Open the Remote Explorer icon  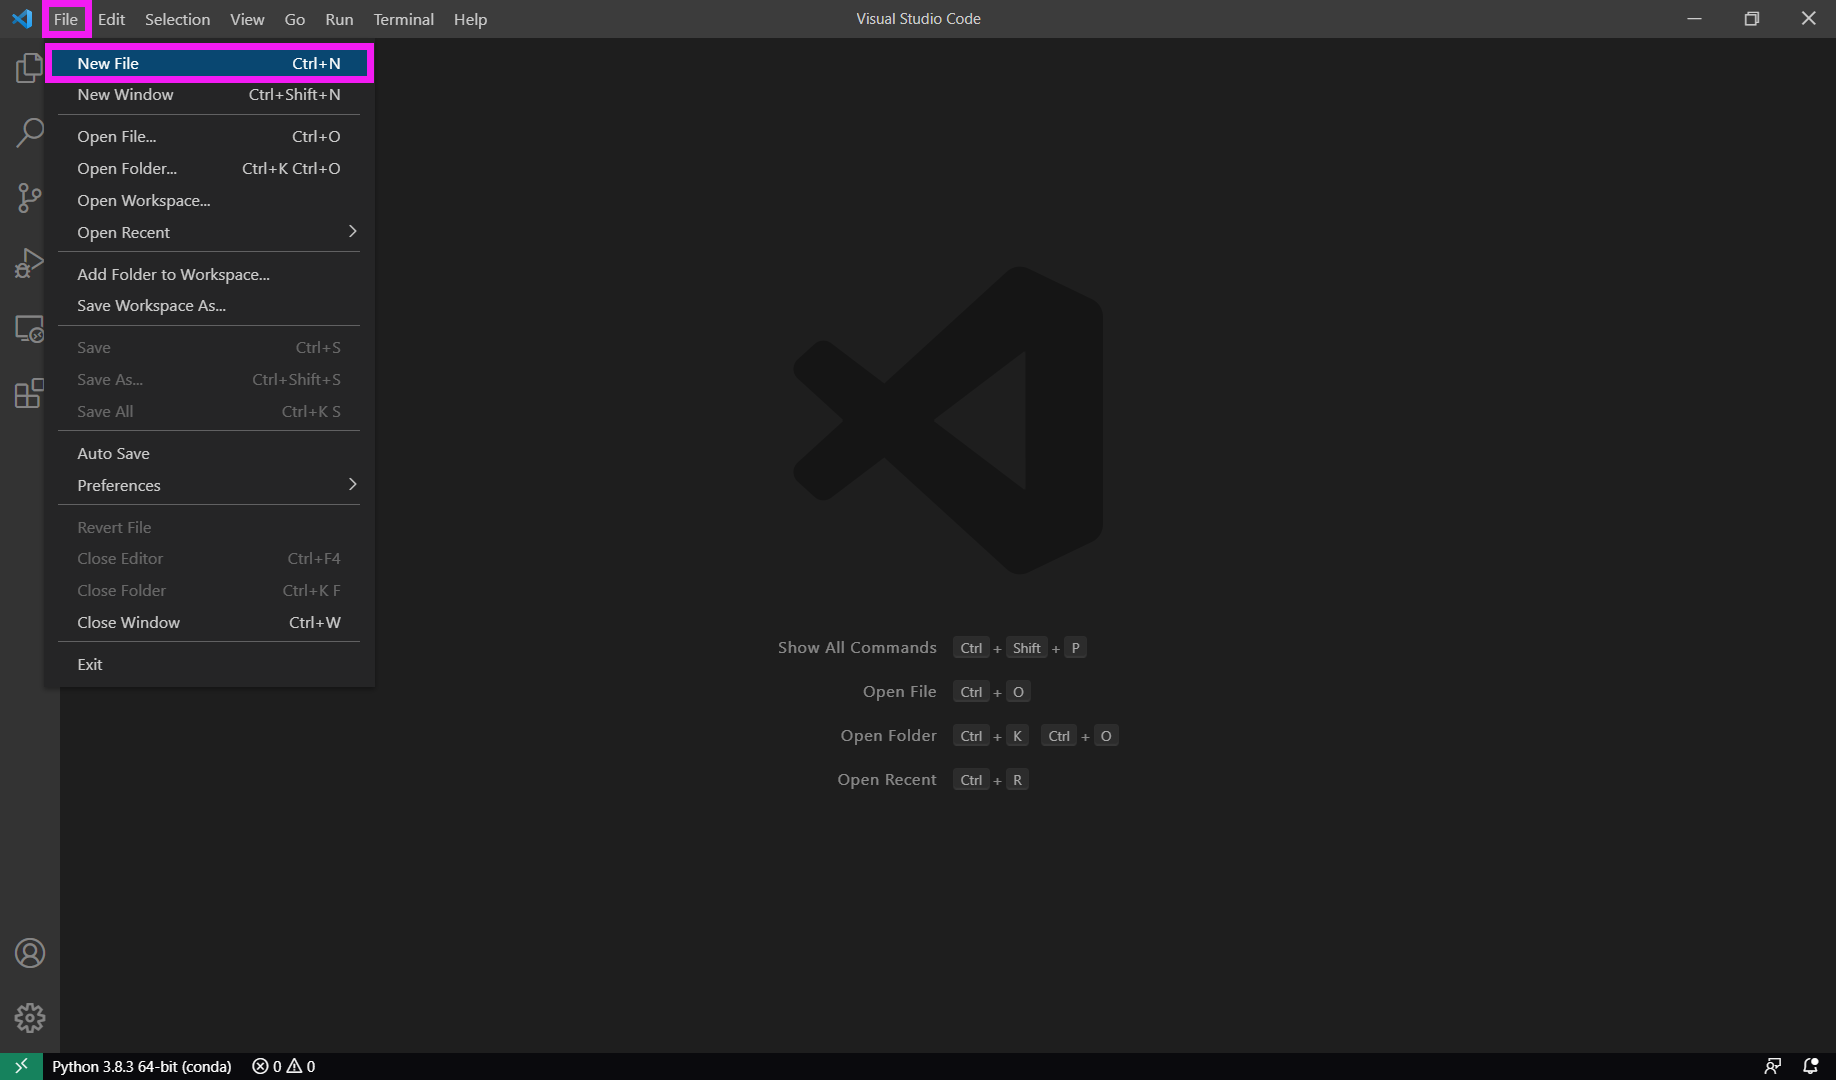(29, 329)
